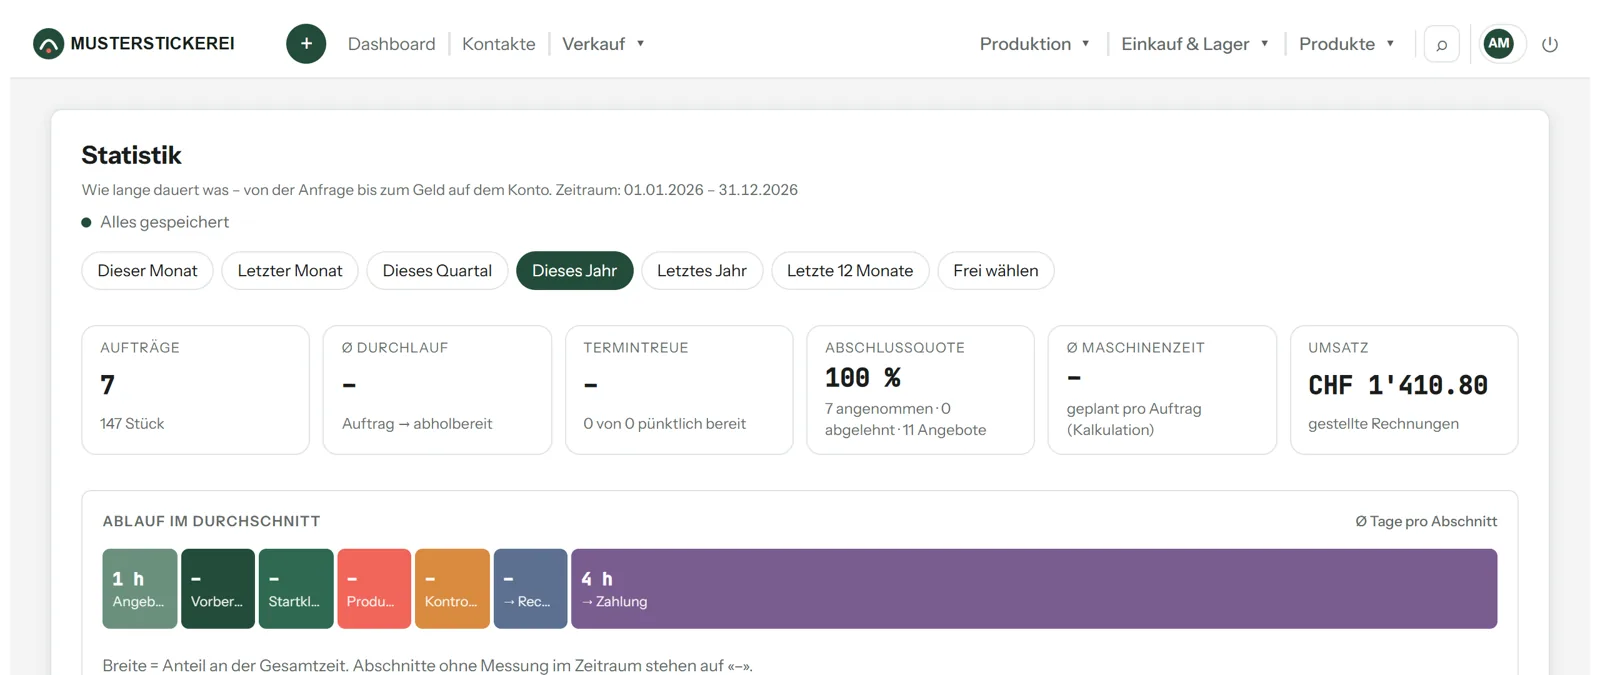
Task: Click the Ø Maschinenzeit statistic card
Action: tap(1162, 390)
